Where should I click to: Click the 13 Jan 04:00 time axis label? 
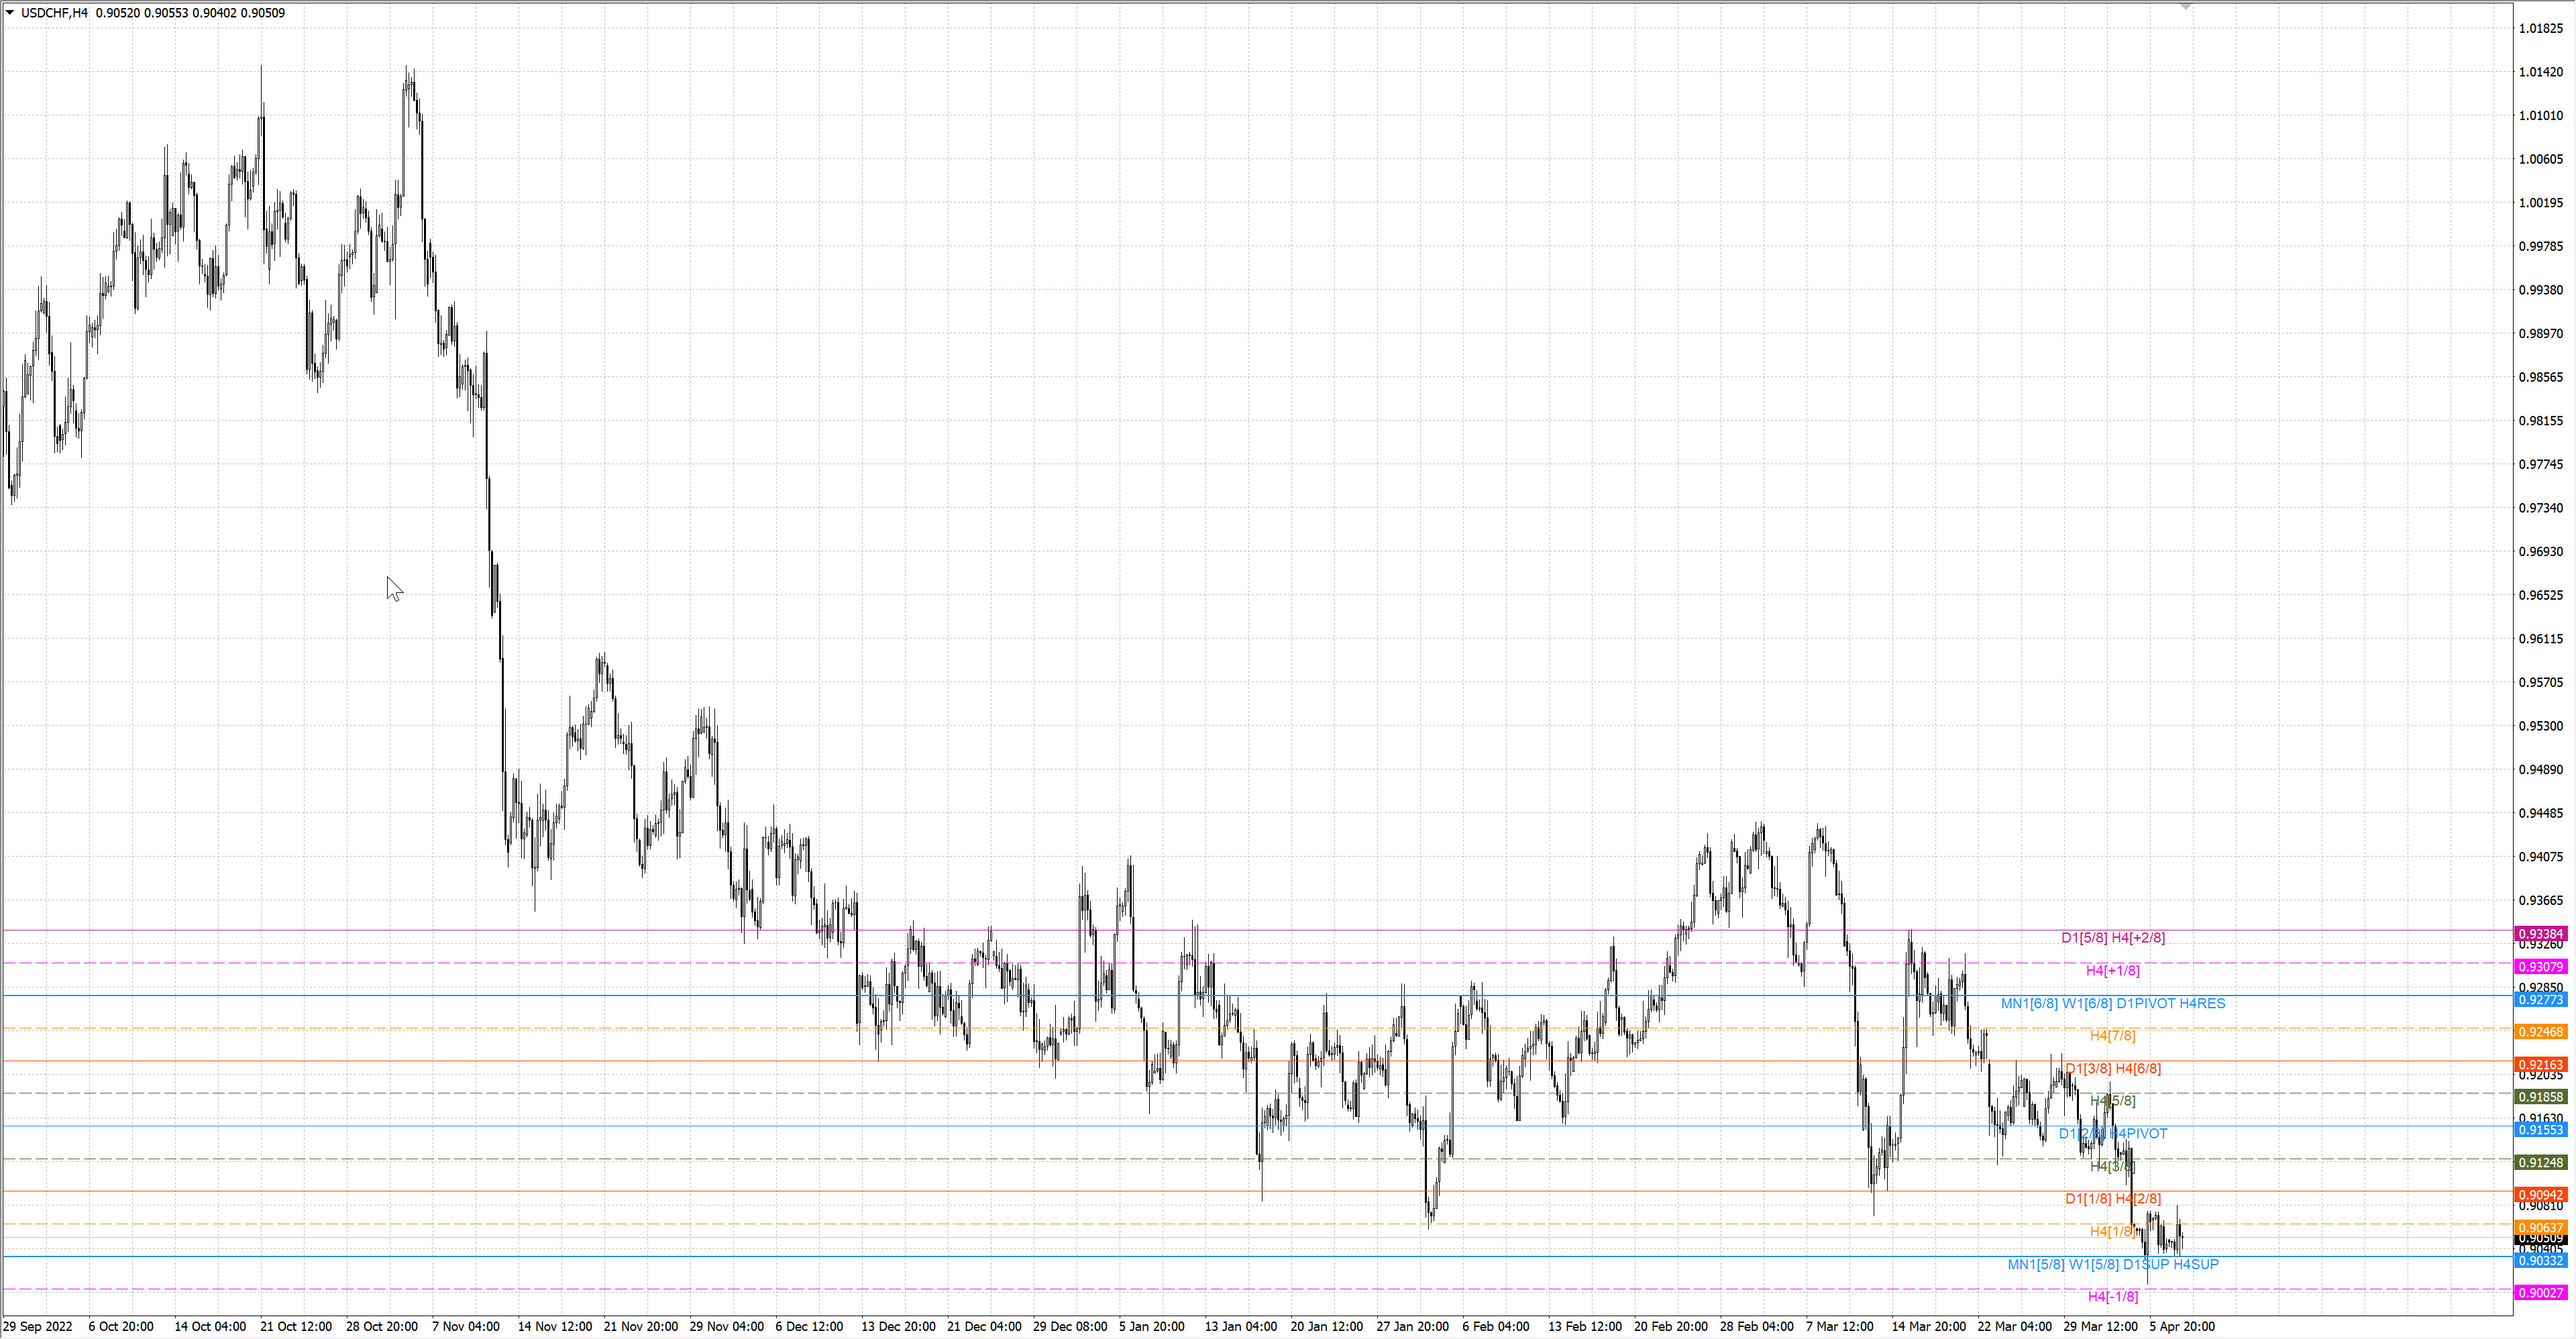(x=1240, y=1326)
